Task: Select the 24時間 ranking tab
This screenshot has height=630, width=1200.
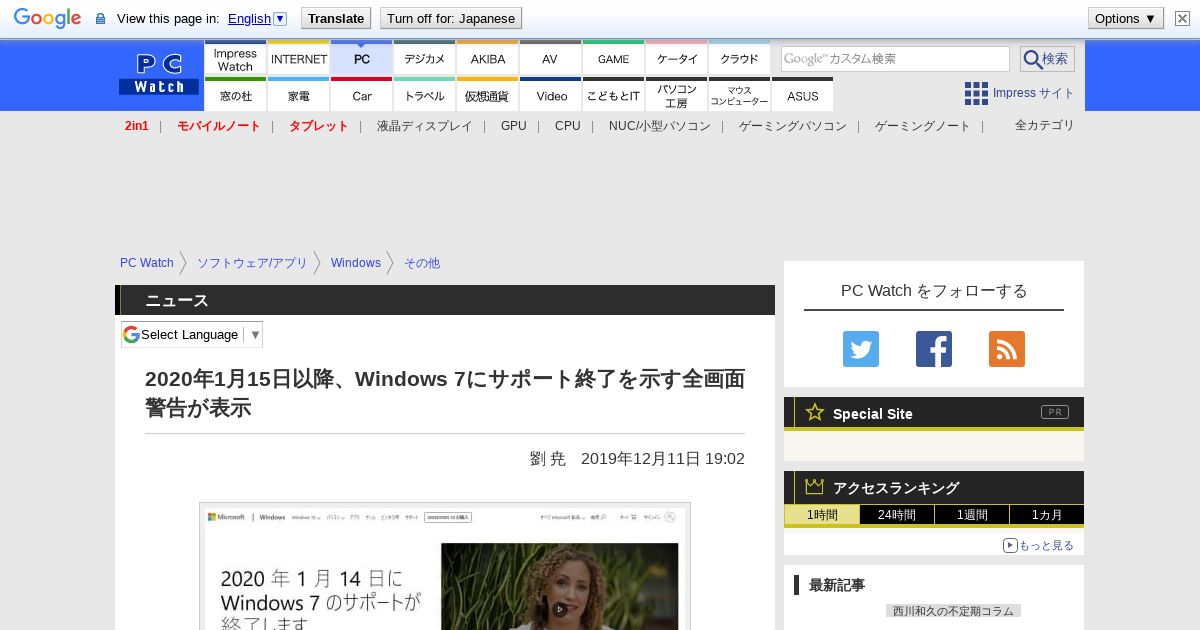Action: coord(897,515)
